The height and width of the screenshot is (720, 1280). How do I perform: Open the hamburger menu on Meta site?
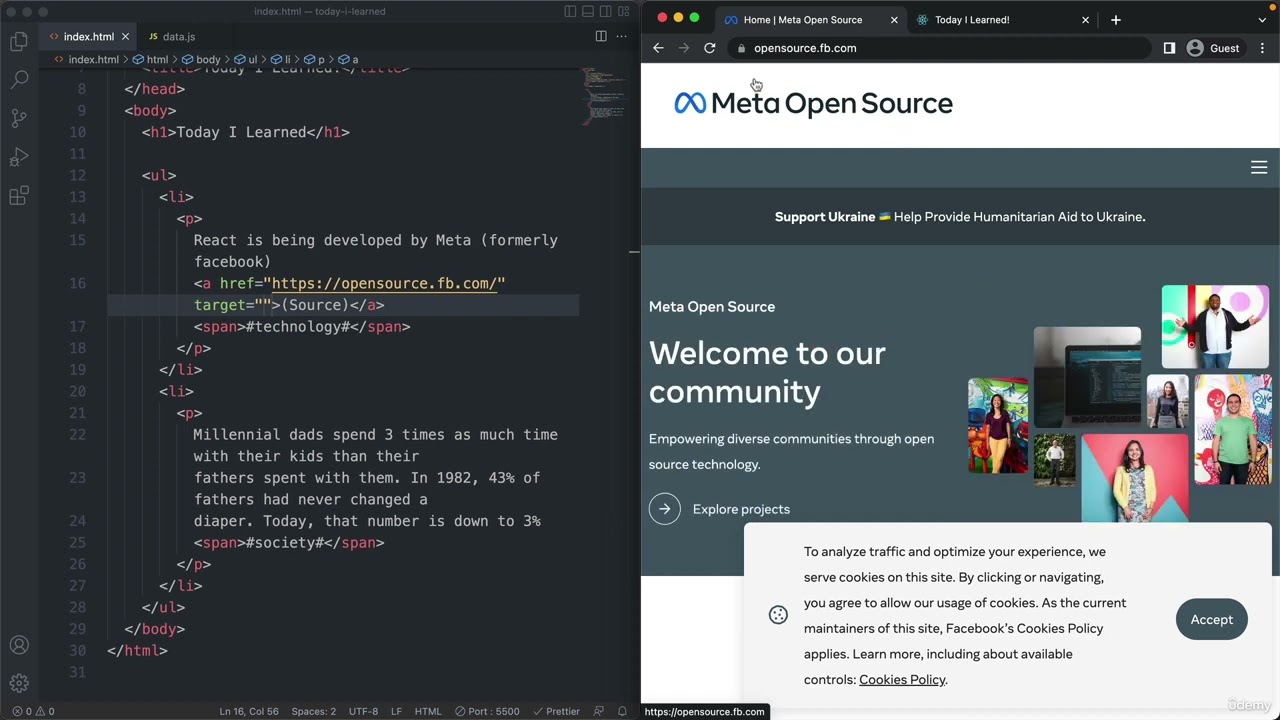click(1259, 168)
